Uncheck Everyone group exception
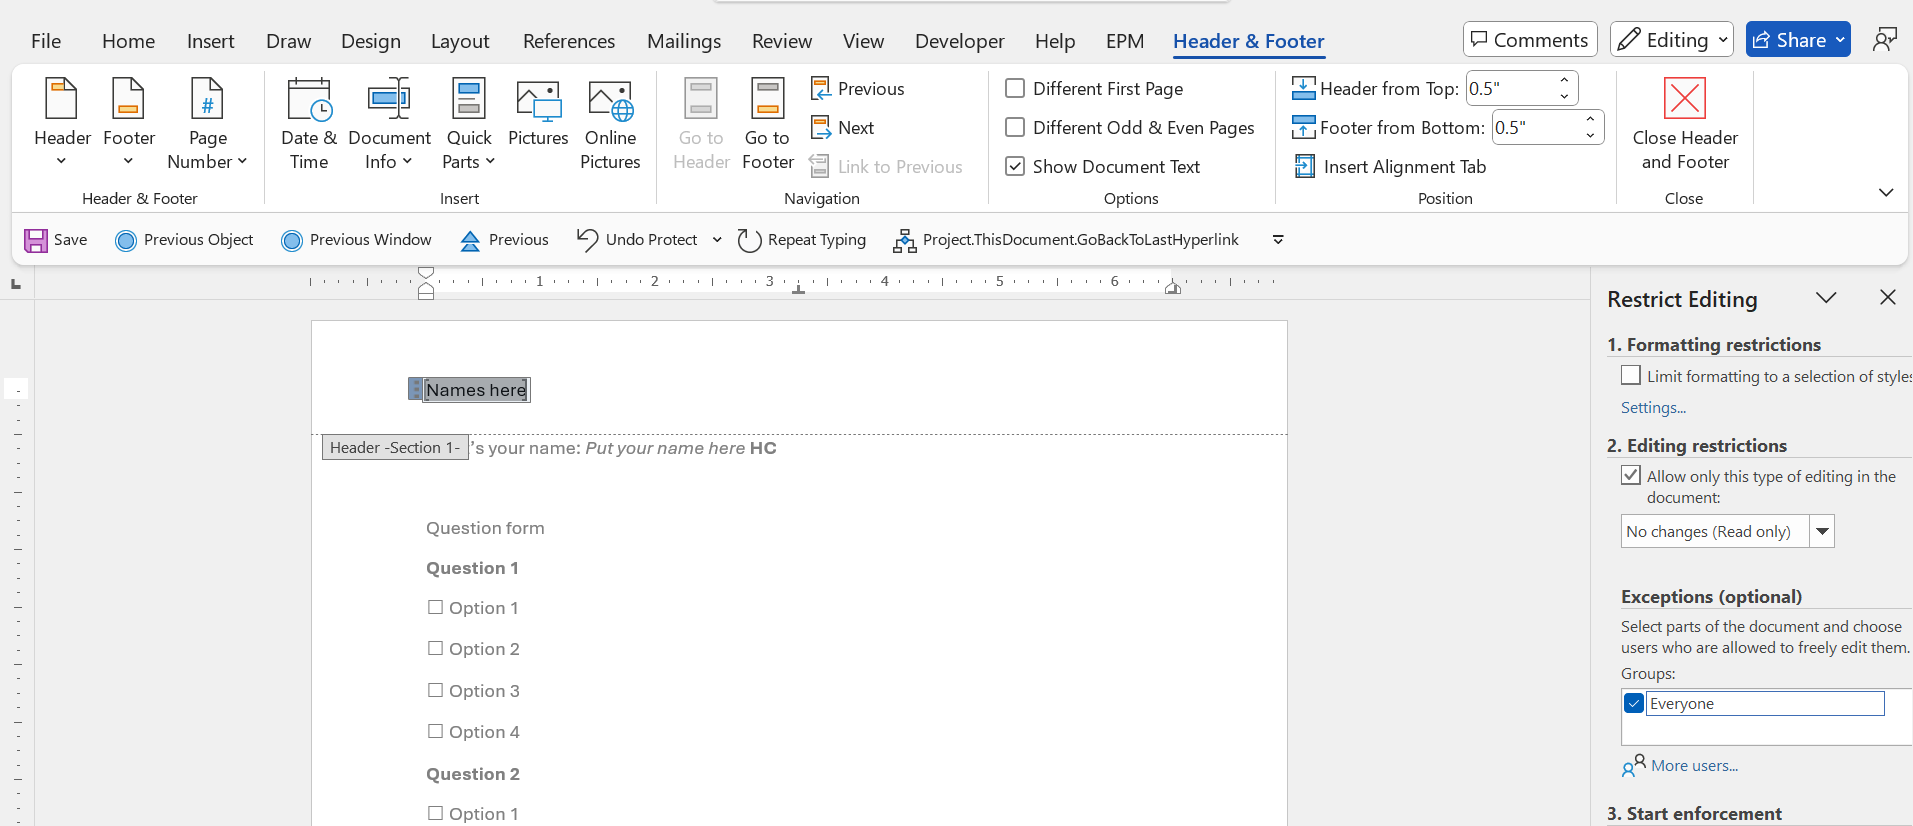This screenshot has height=826, width=1913. pos(1634,703)
